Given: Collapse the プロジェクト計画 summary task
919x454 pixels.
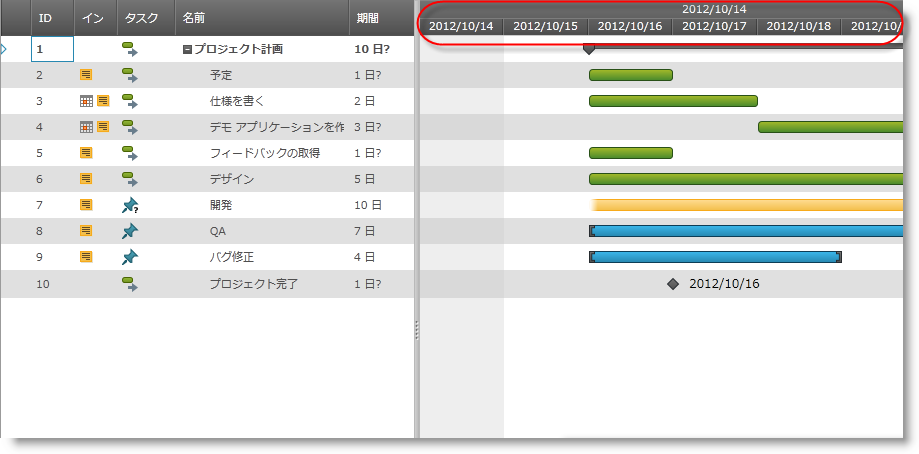Looking at the screenshot, I should [187, 50].
